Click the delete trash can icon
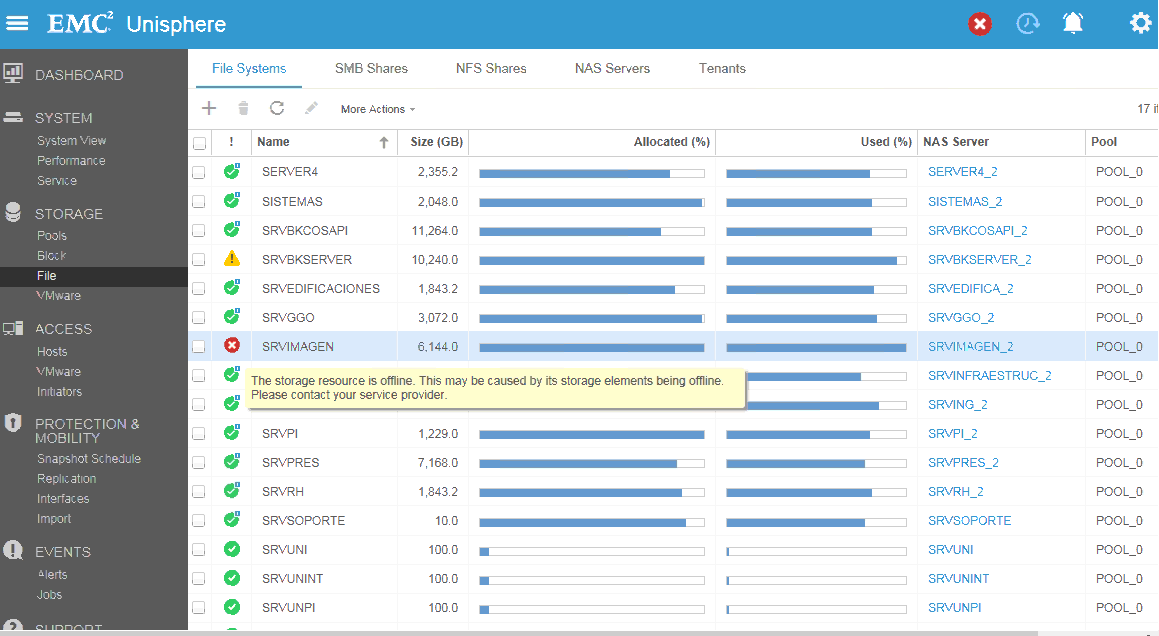This screenshot has height=636, width=1159. click(x=243, y=109)
